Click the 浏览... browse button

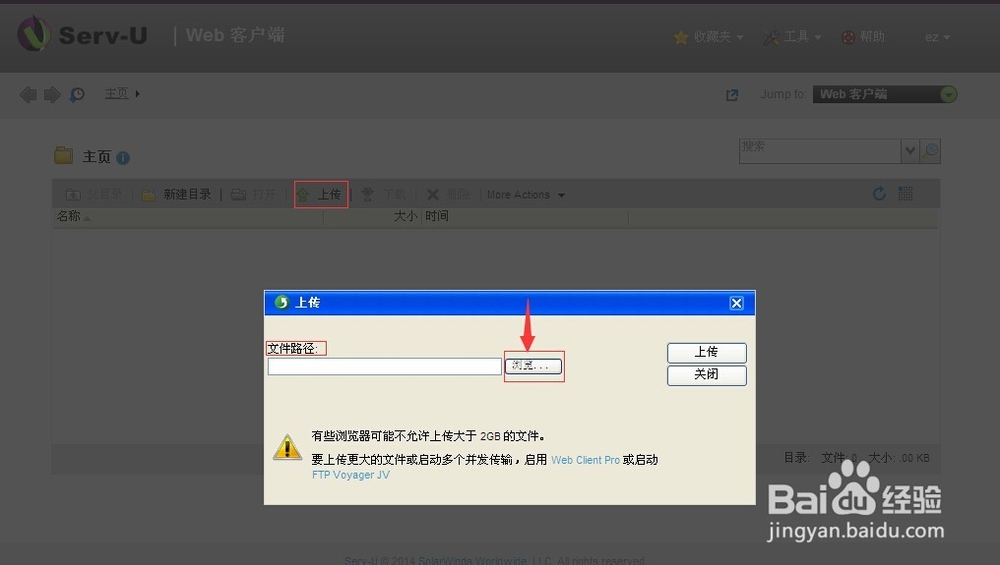533,366
